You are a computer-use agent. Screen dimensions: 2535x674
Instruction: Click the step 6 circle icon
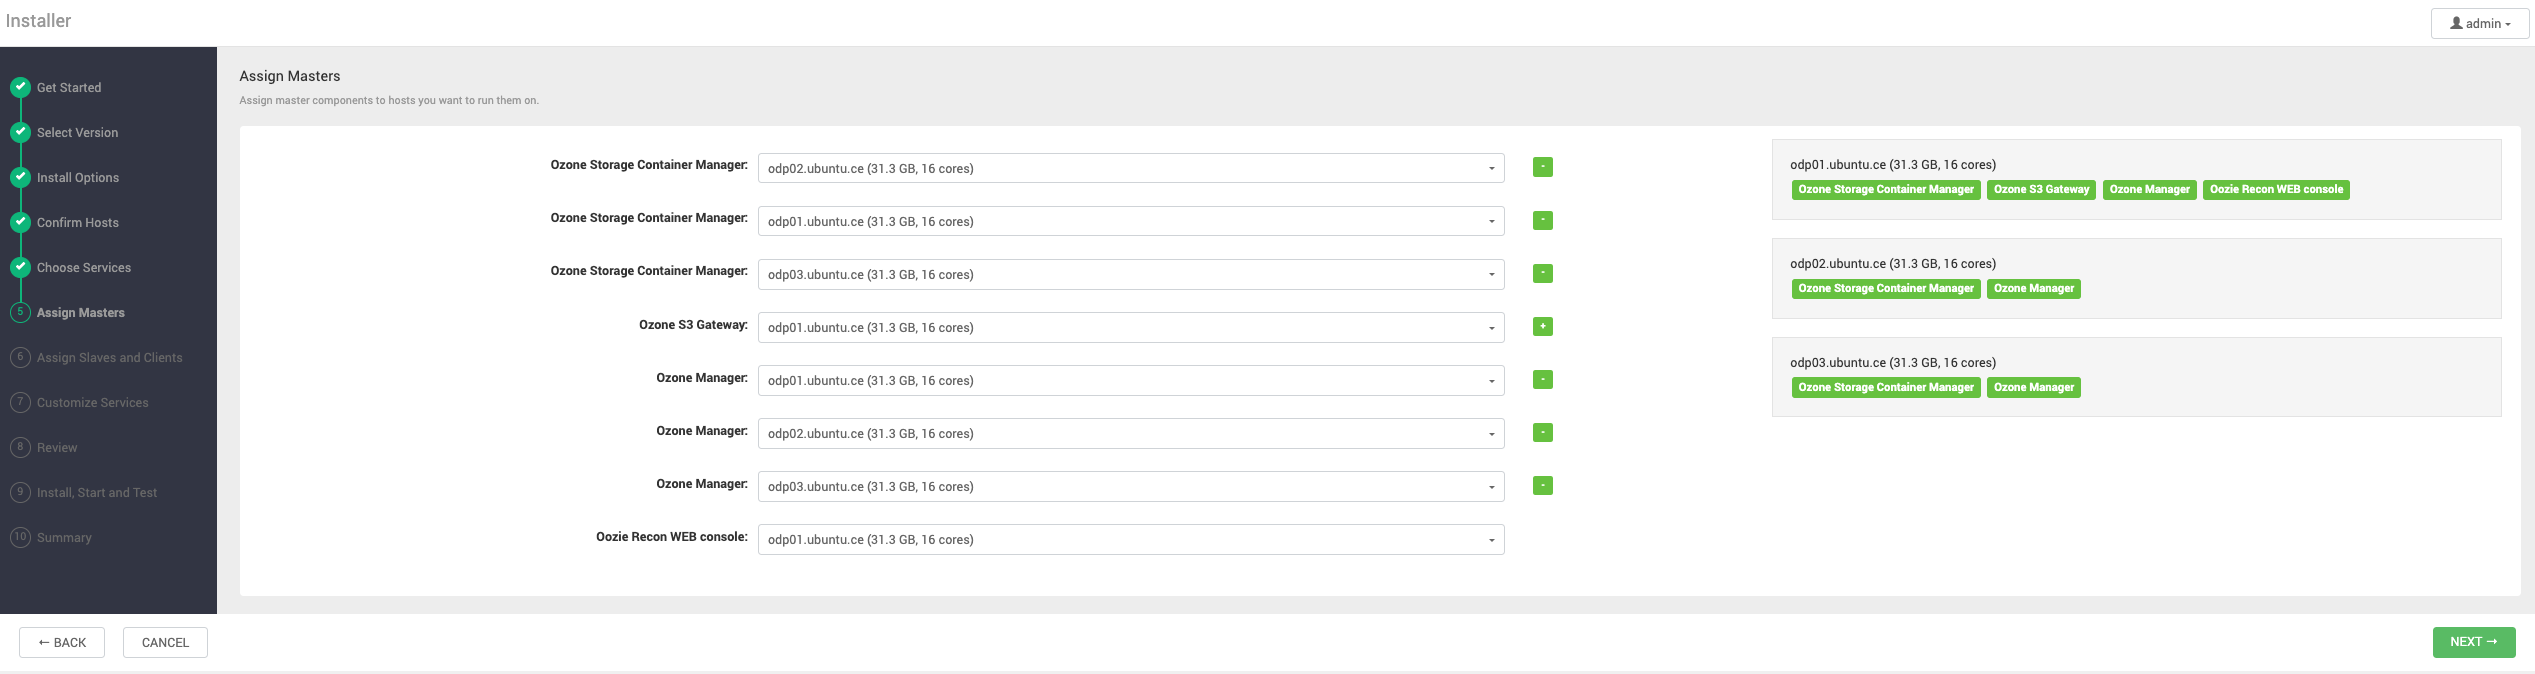click(20, 357)
